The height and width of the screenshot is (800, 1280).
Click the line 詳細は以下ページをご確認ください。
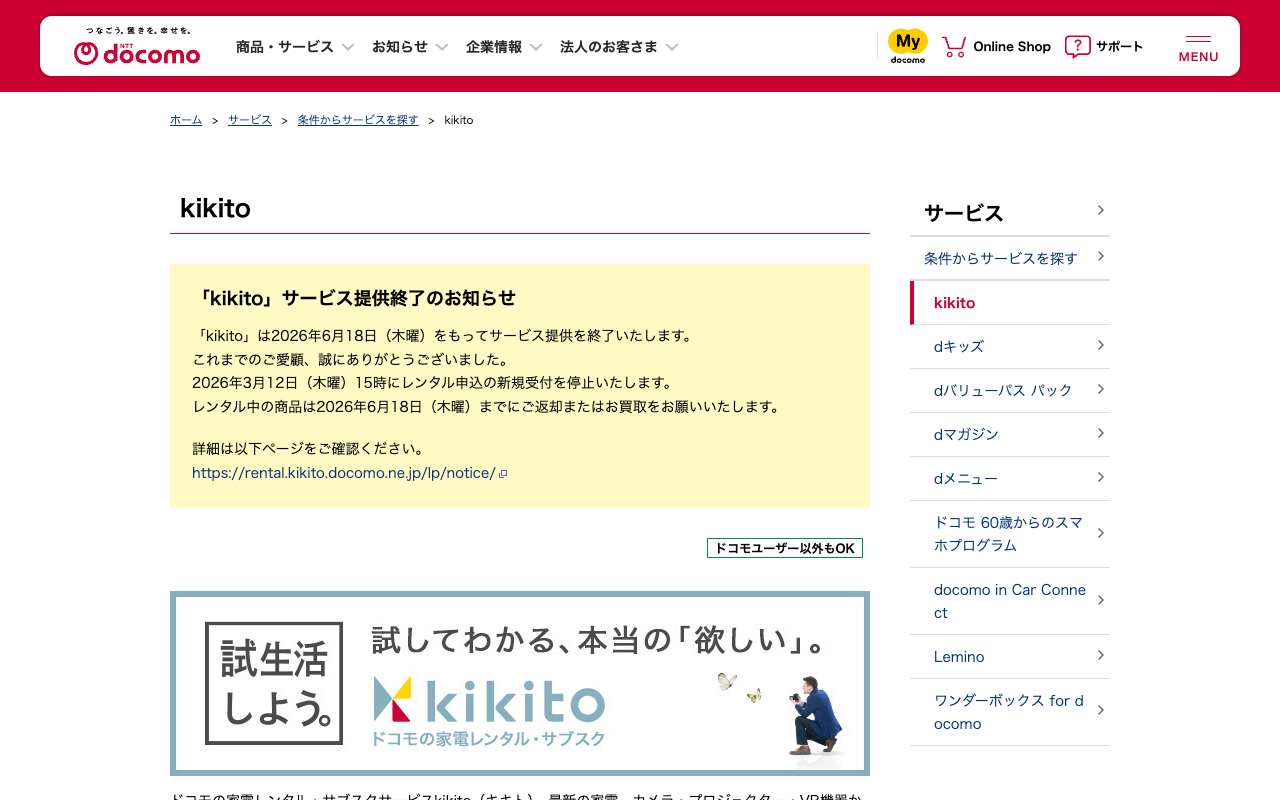[311, 448]
